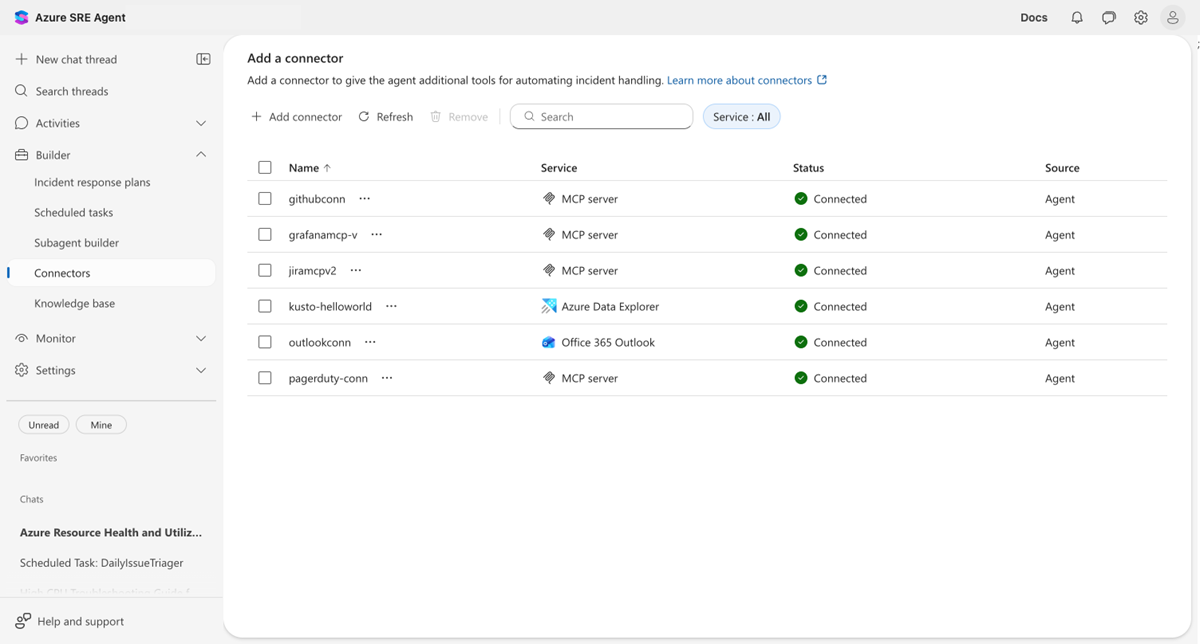Click the notifications bell icon
1200x644 pixels.
pos(1077,18)
